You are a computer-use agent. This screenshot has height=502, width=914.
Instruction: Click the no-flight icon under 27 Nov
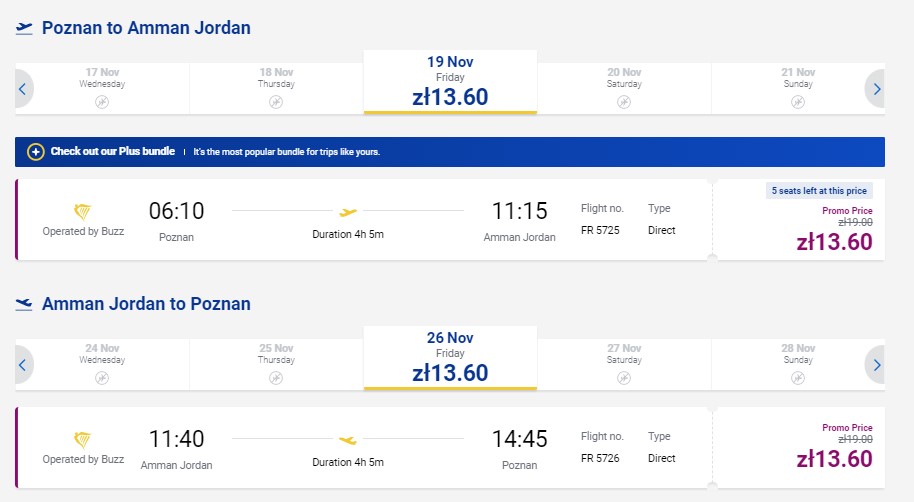624,378
